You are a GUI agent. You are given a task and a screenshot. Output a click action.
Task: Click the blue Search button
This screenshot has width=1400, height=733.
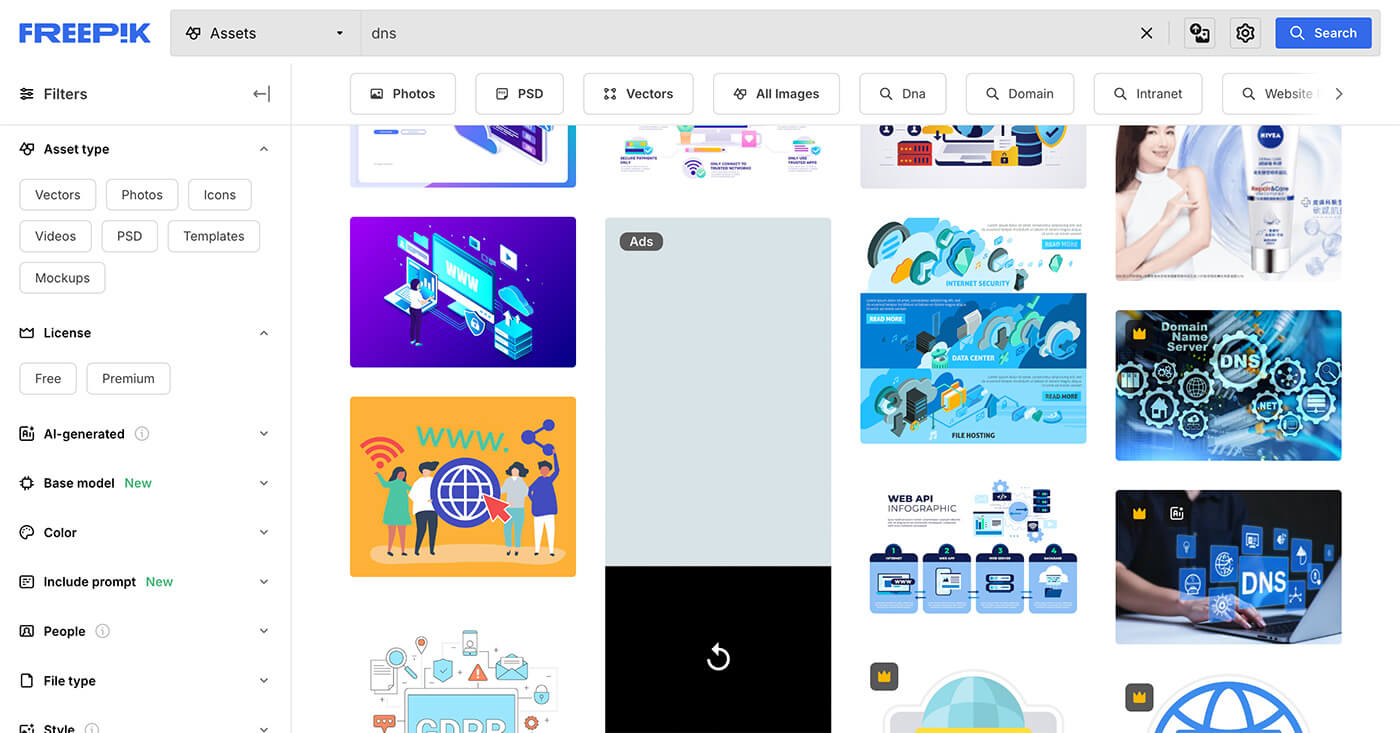coord(1322,33)
